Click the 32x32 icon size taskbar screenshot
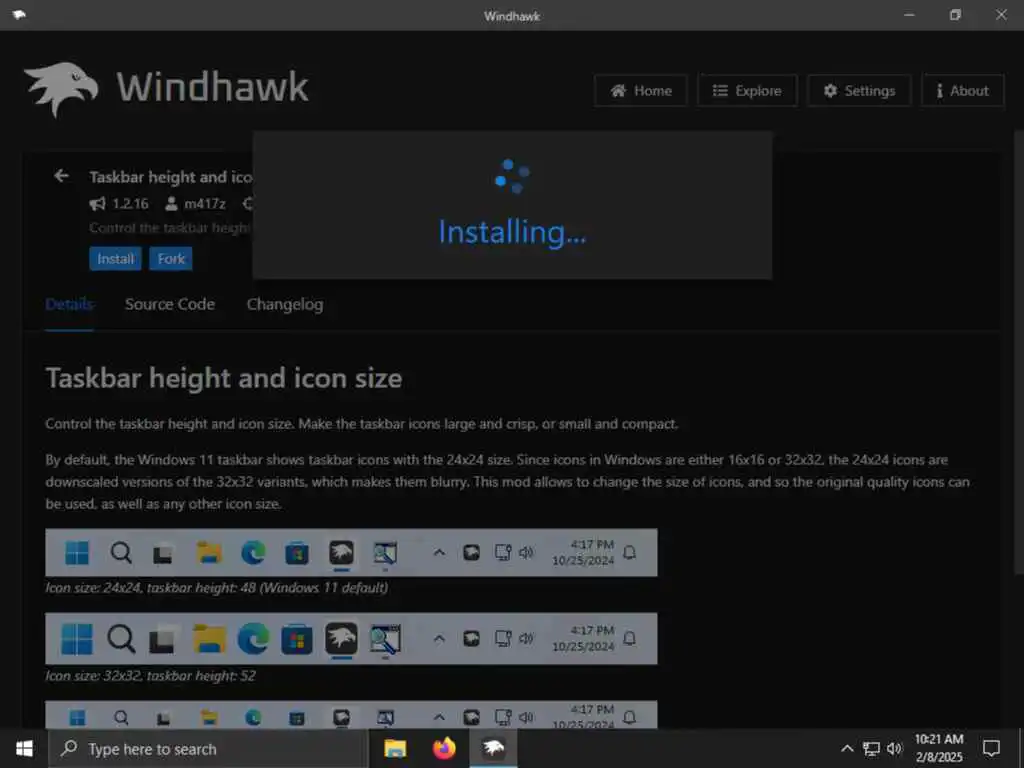Viewport: 1024px width, 768px height. tap(351, 638)
